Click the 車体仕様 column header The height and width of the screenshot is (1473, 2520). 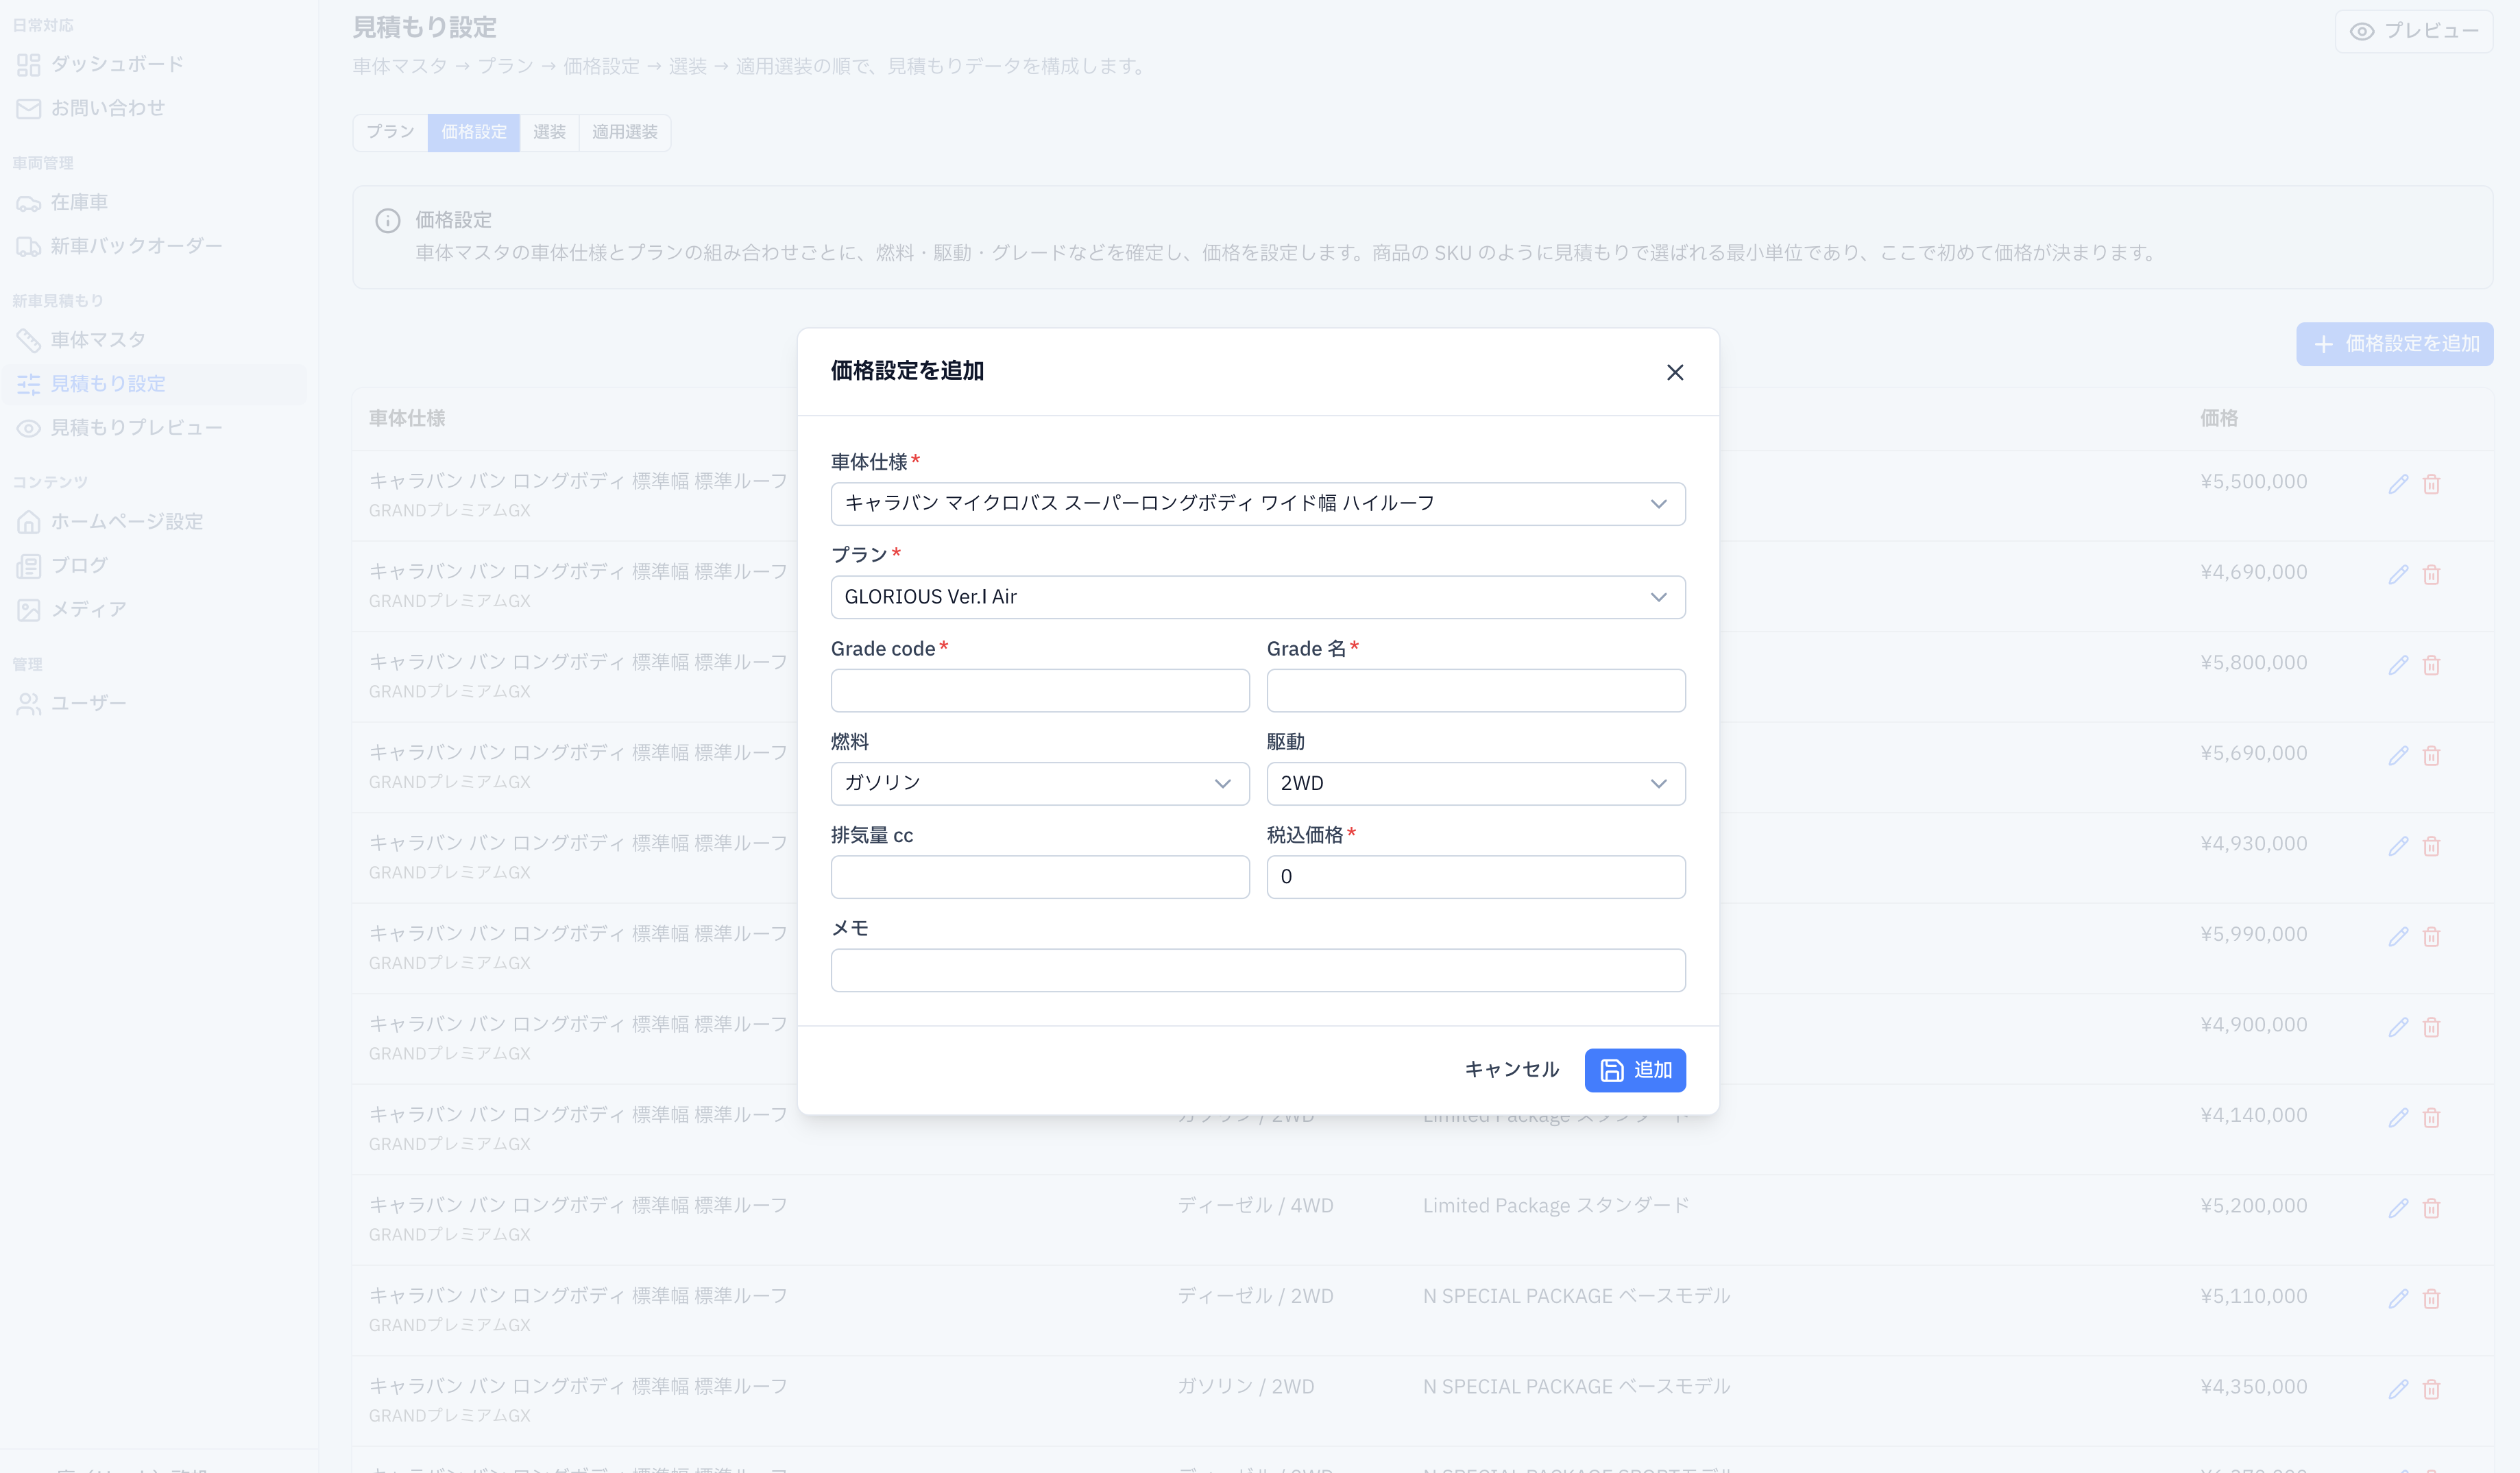click(x=407, y=418)
